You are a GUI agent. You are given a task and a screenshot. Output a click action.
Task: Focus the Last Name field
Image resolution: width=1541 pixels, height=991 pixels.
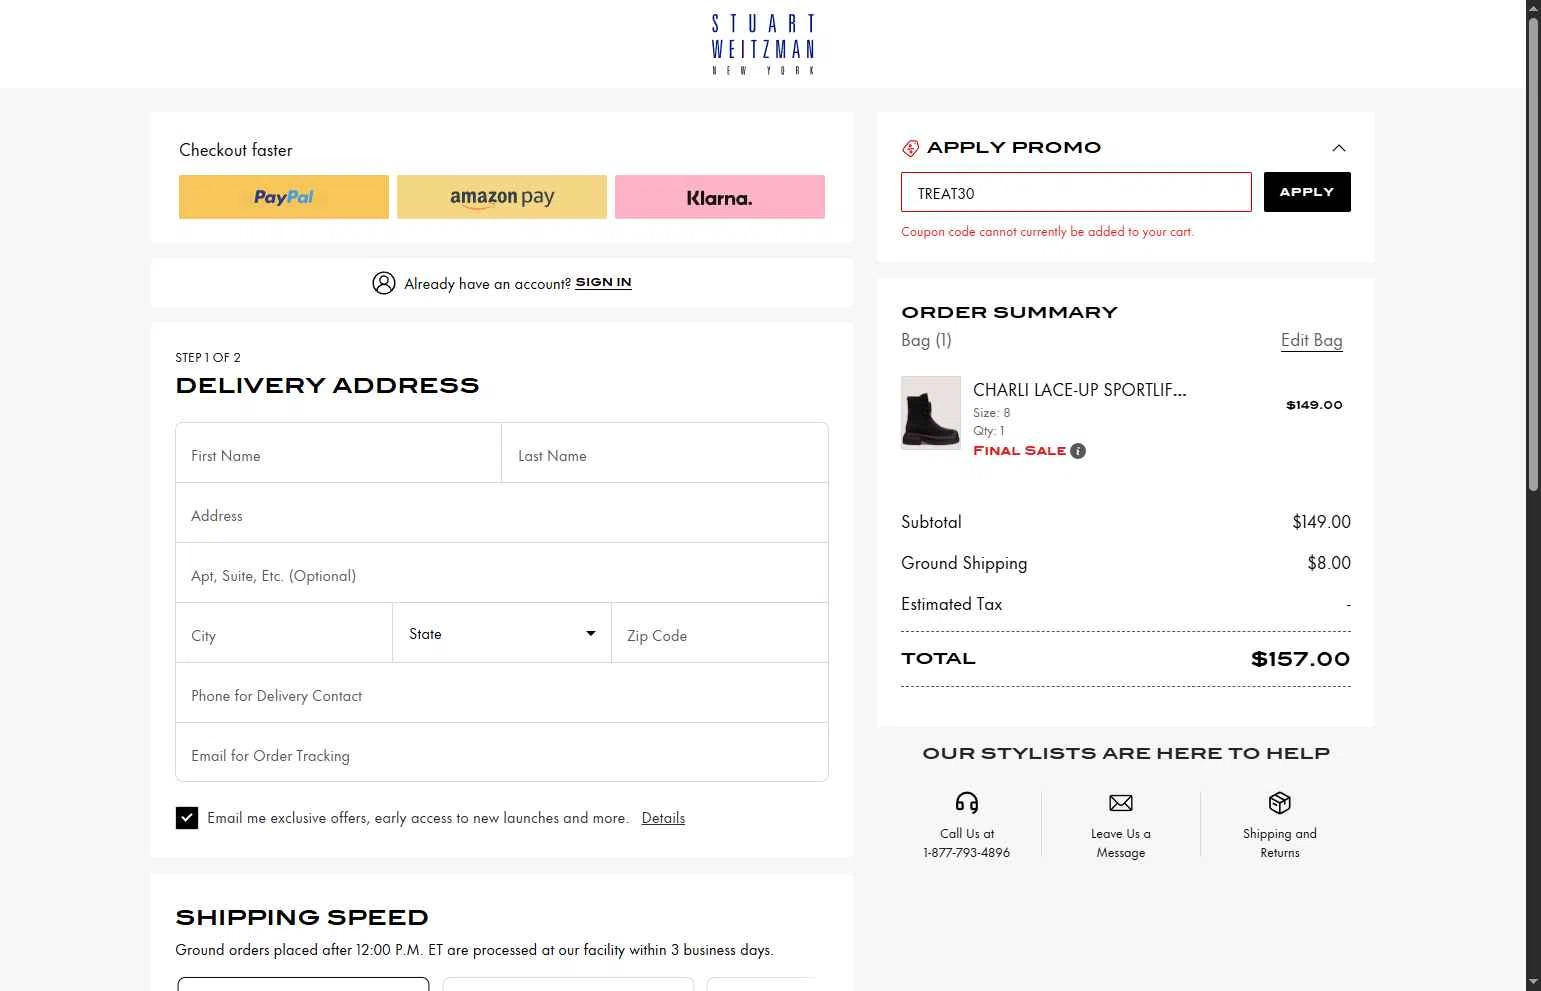pos(665,453)
